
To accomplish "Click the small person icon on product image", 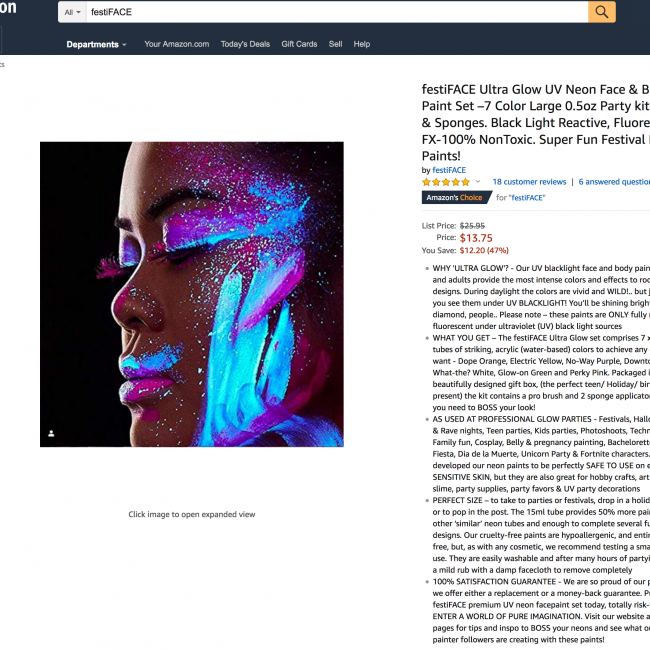I will 51,433.
